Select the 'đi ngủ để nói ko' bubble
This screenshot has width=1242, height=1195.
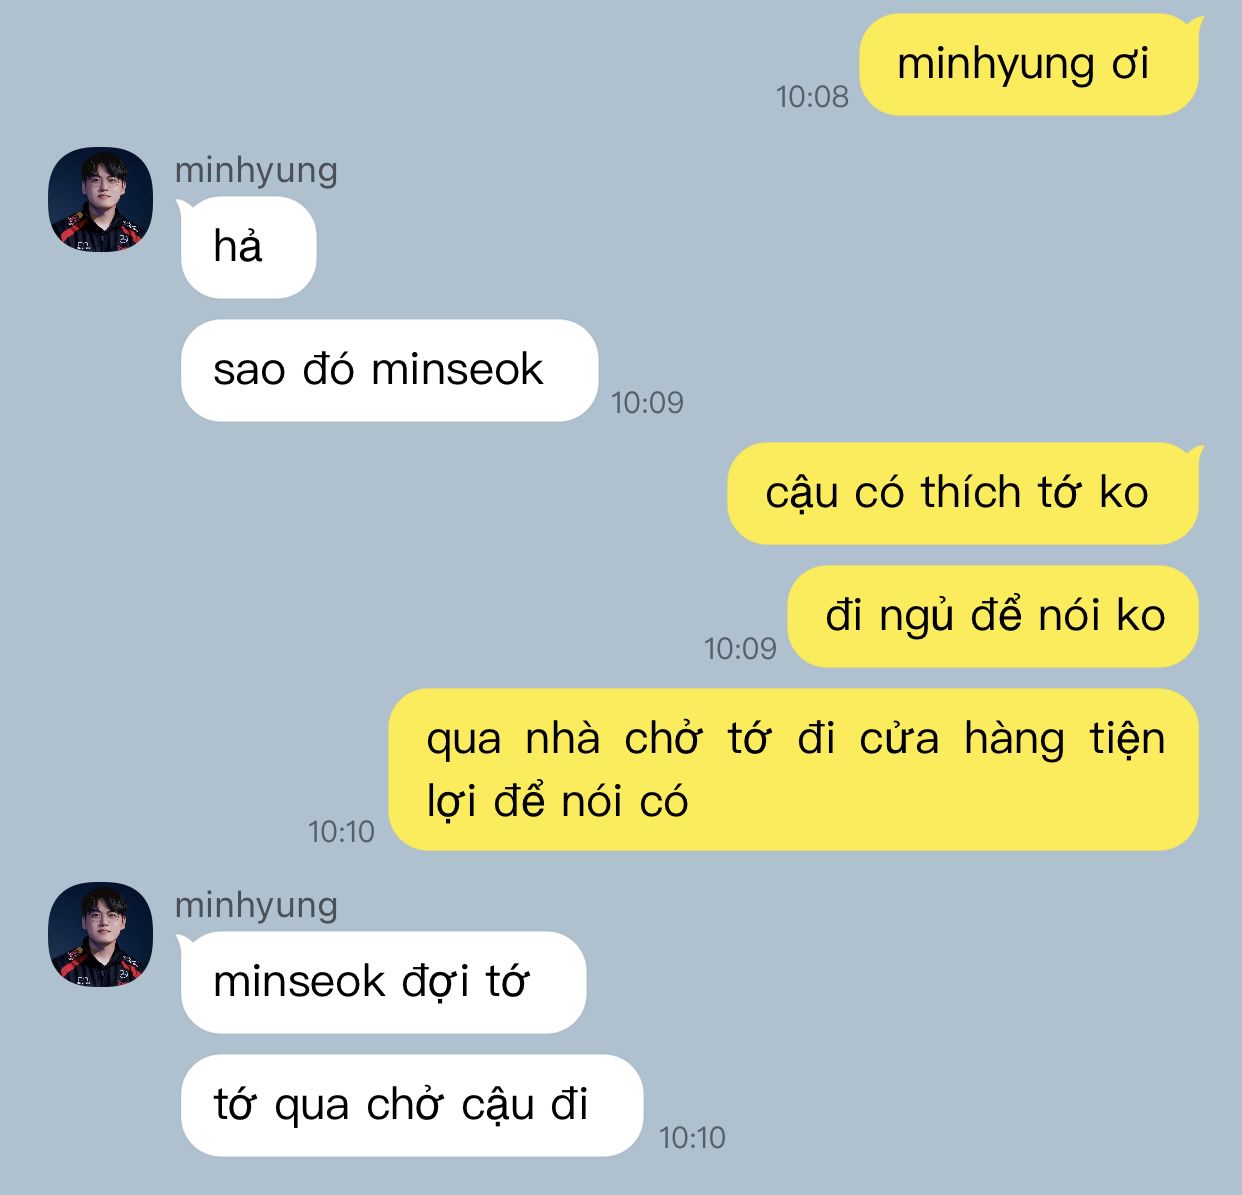(x=993, y=616)
